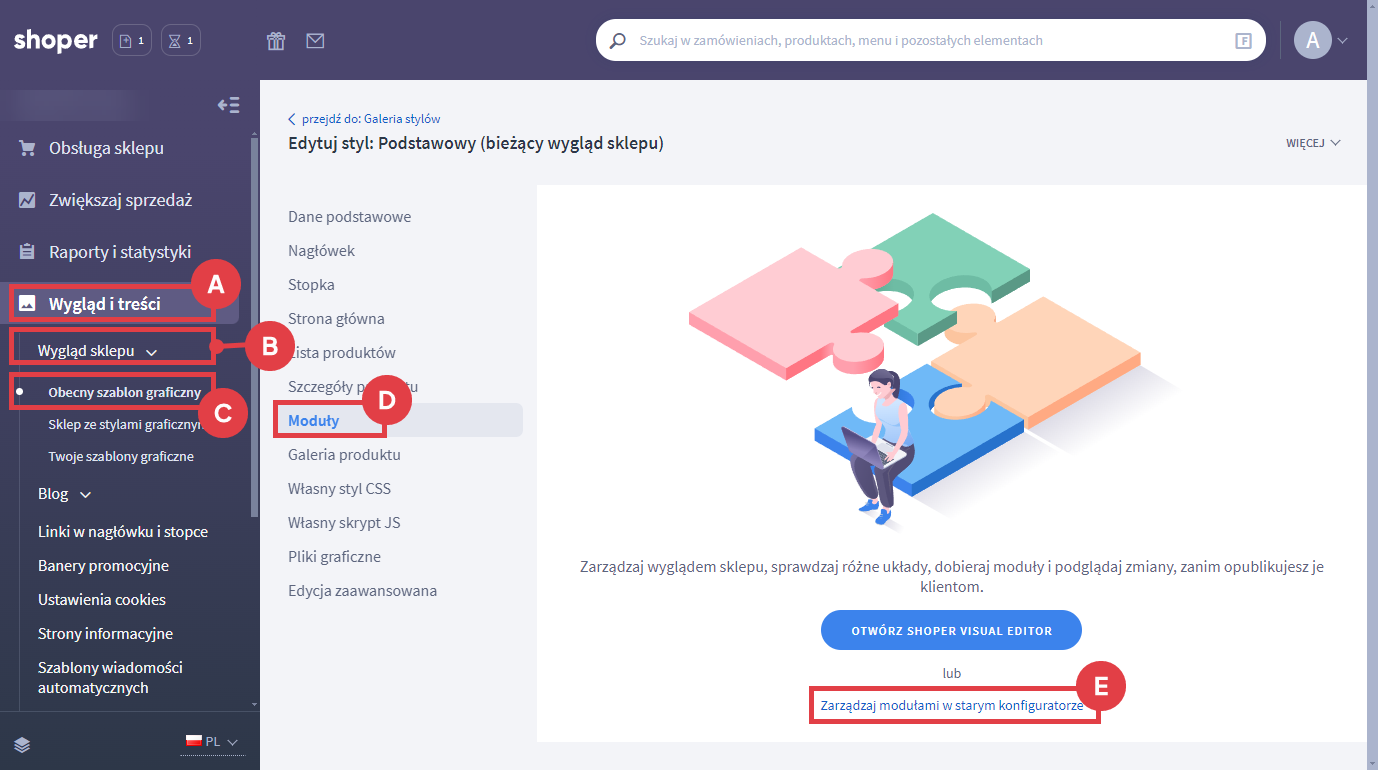The image size is (1378, 770).
Task: Click Otwórz Shoper Visual Editor button
Action: [x=951, y=631]
